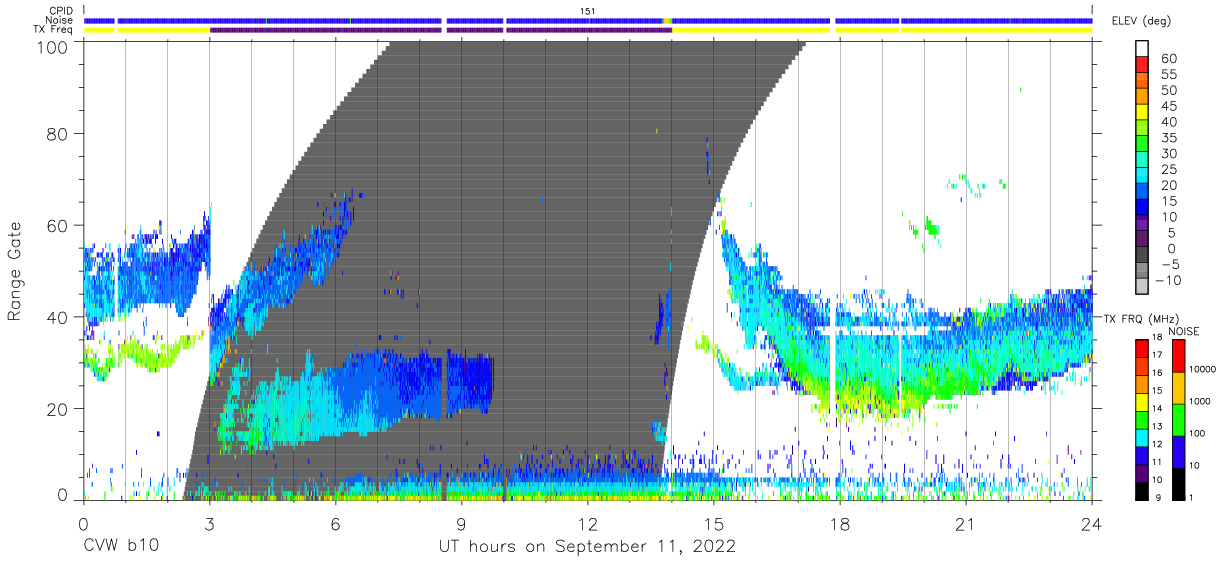The height and width of the screenshot is (567, 1228).
Task: Click the 15 label on UT hours axis
Action: 714,524
